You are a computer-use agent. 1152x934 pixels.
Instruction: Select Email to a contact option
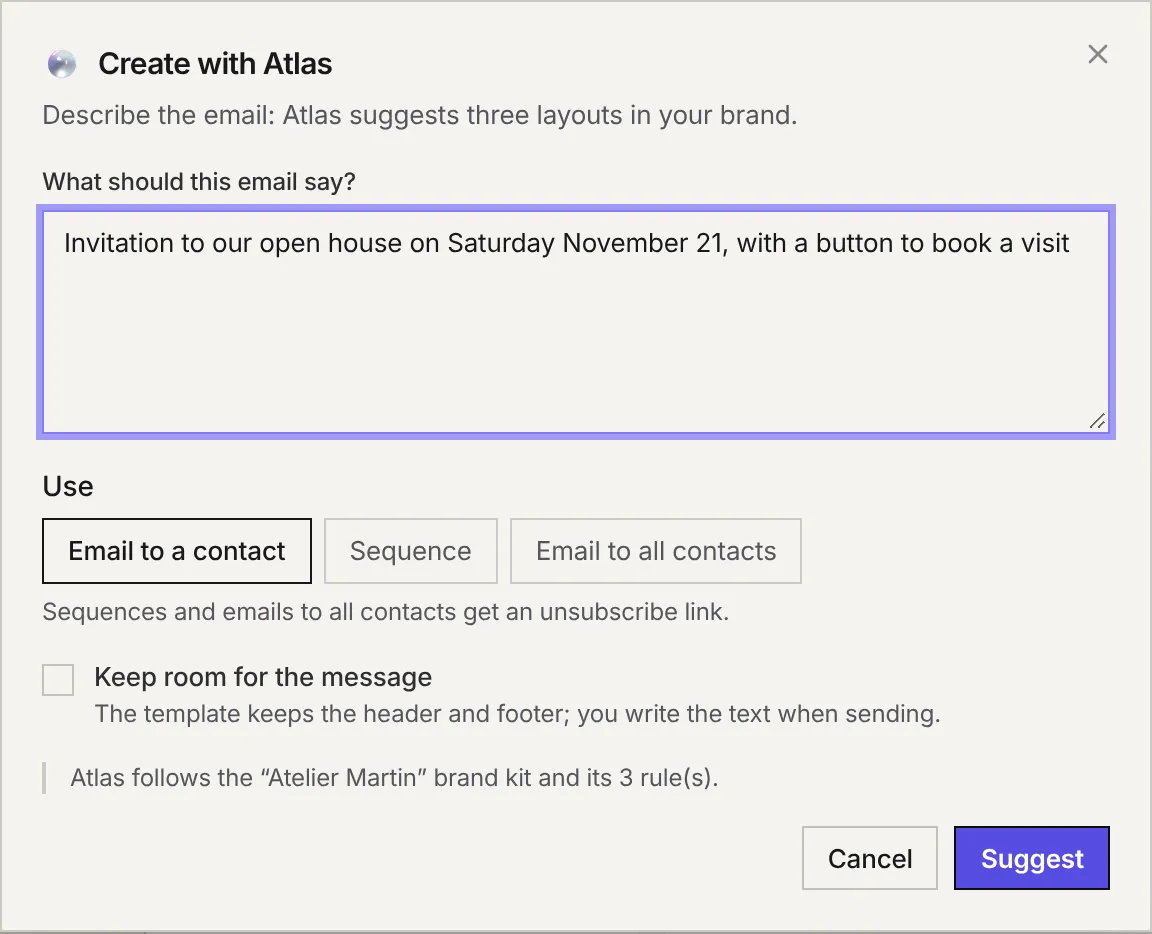pyautogui.click(x=177, y=551)
